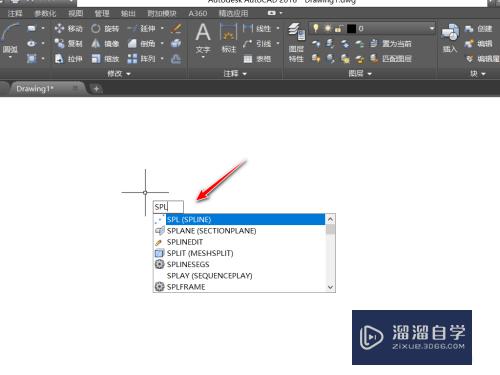Open the View (视图) ribbon tab
The width and height of the screenshot is (500, 375).
[76, 13]
